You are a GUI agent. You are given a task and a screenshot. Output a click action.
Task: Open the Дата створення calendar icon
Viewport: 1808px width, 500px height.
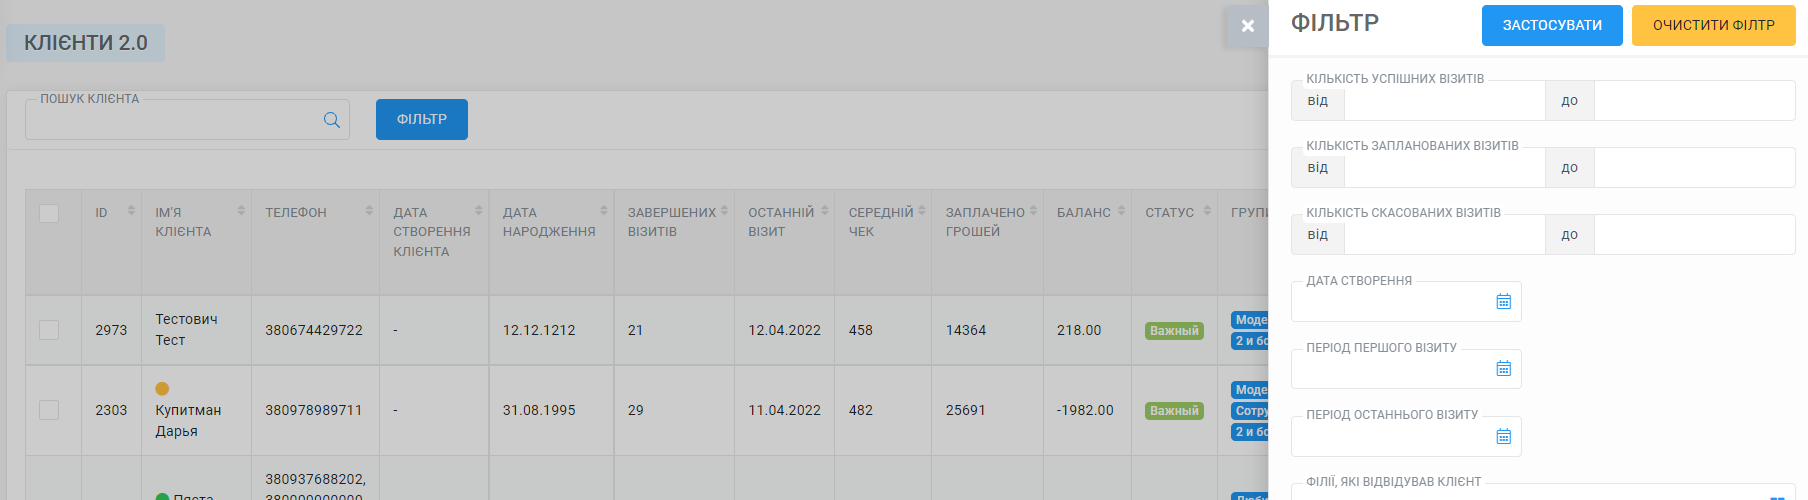pos(1503,301)
